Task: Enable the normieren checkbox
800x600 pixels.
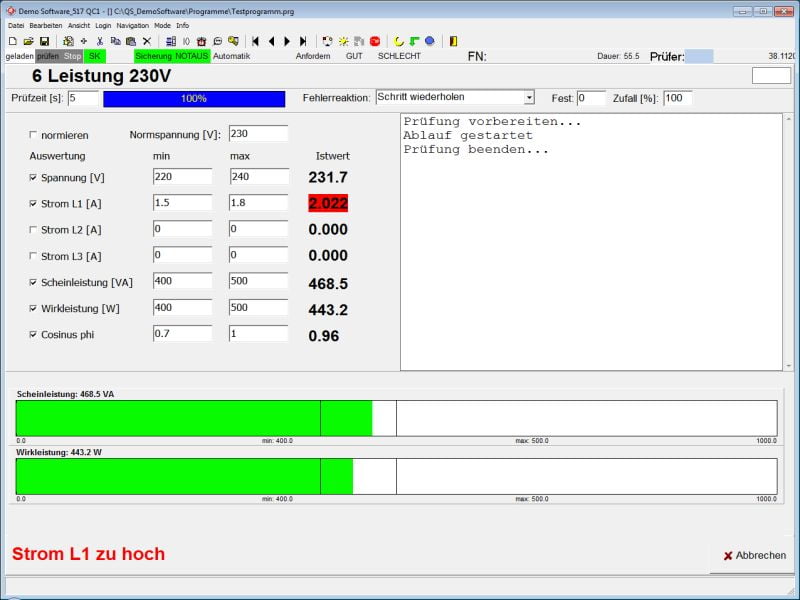Action: click(33, 135)
